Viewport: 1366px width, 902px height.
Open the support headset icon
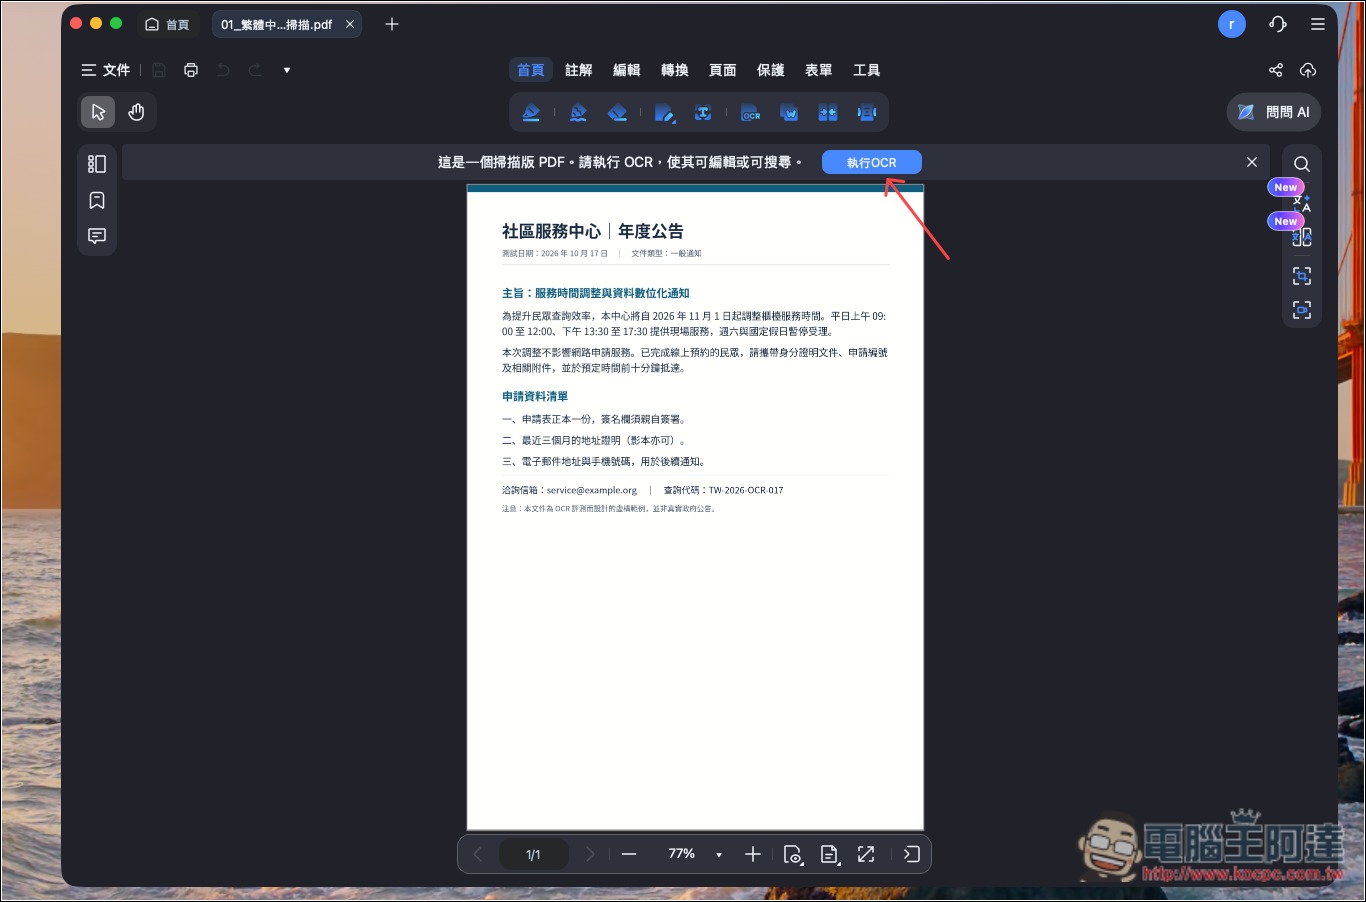click(x=1278, y=24)
